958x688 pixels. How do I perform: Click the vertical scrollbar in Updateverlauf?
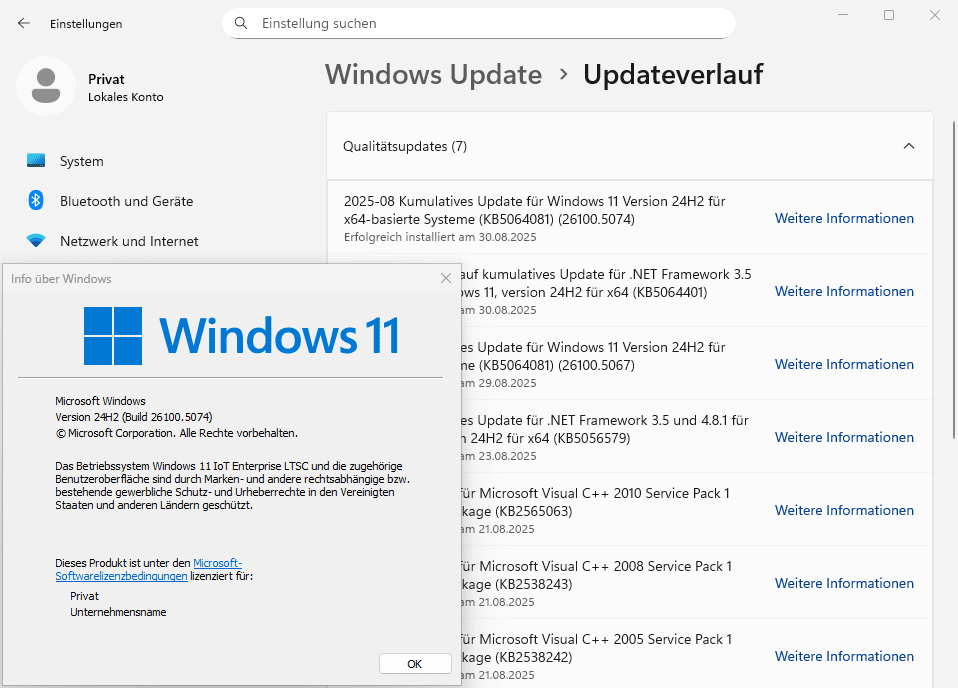954,280
